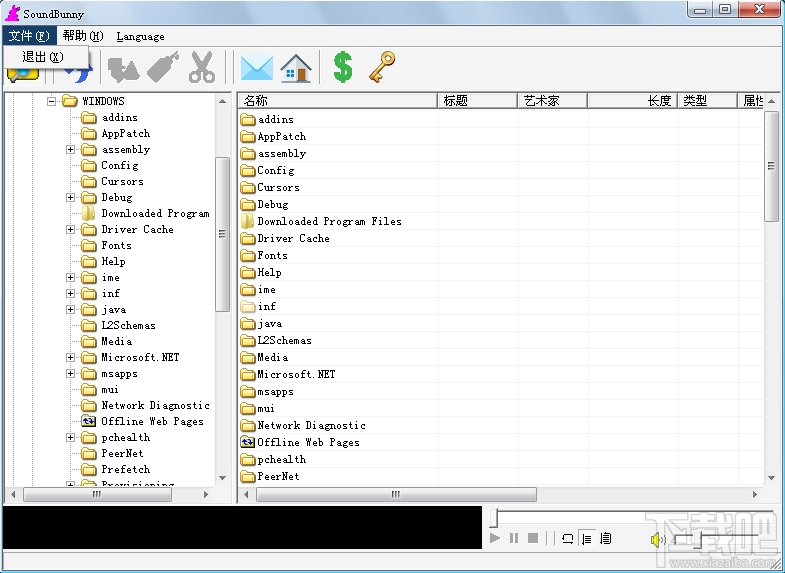The width and height of the screenshot is (785, 573).
Task: Click the tree panel scroll-up arrow
Action: pos(223,102)
